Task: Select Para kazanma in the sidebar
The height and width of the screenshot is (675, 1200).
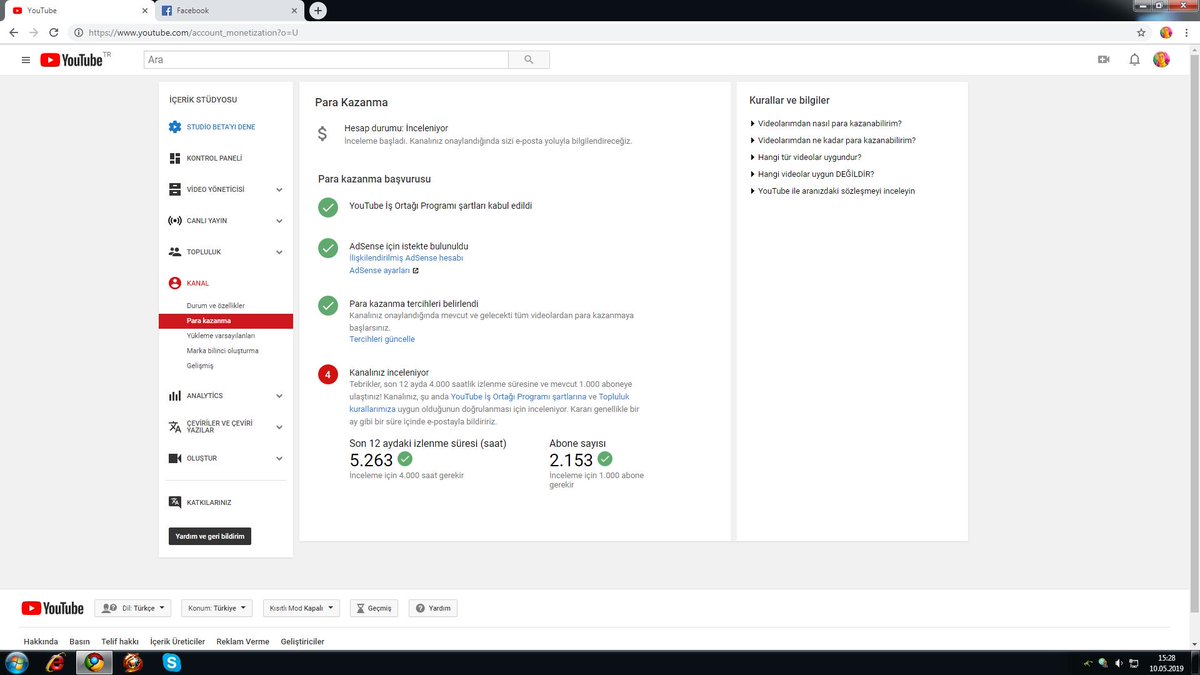Action: (225, 321)
